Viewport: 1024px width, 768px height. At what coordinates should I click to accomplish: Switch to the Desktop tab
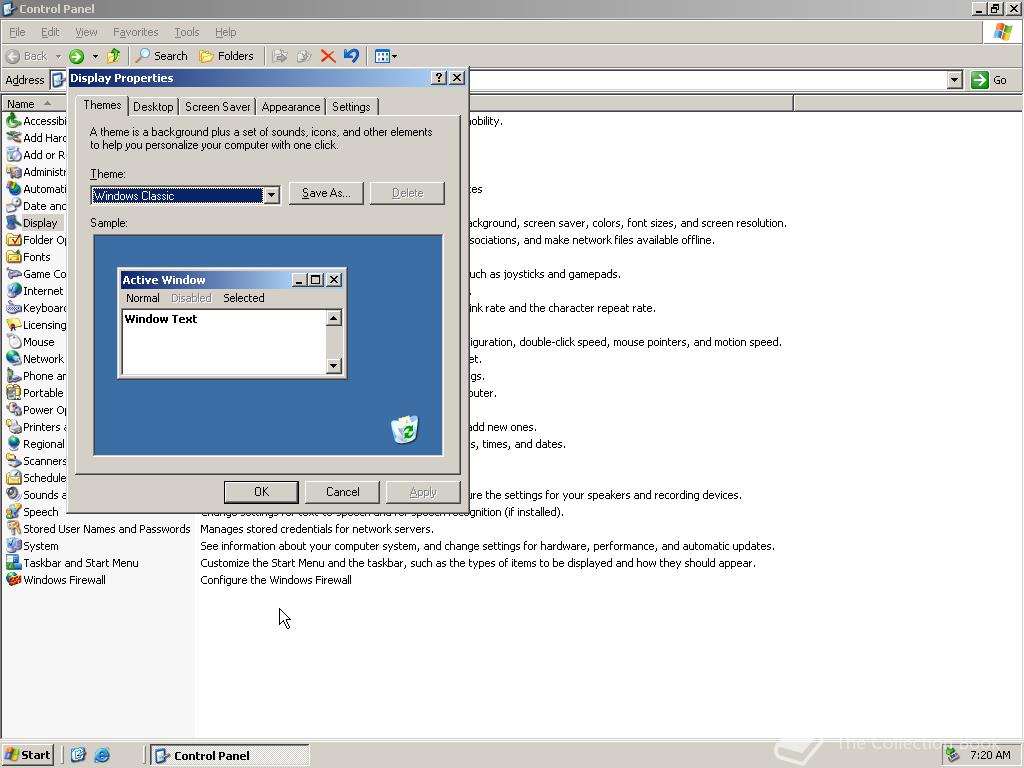pos(153,107)
